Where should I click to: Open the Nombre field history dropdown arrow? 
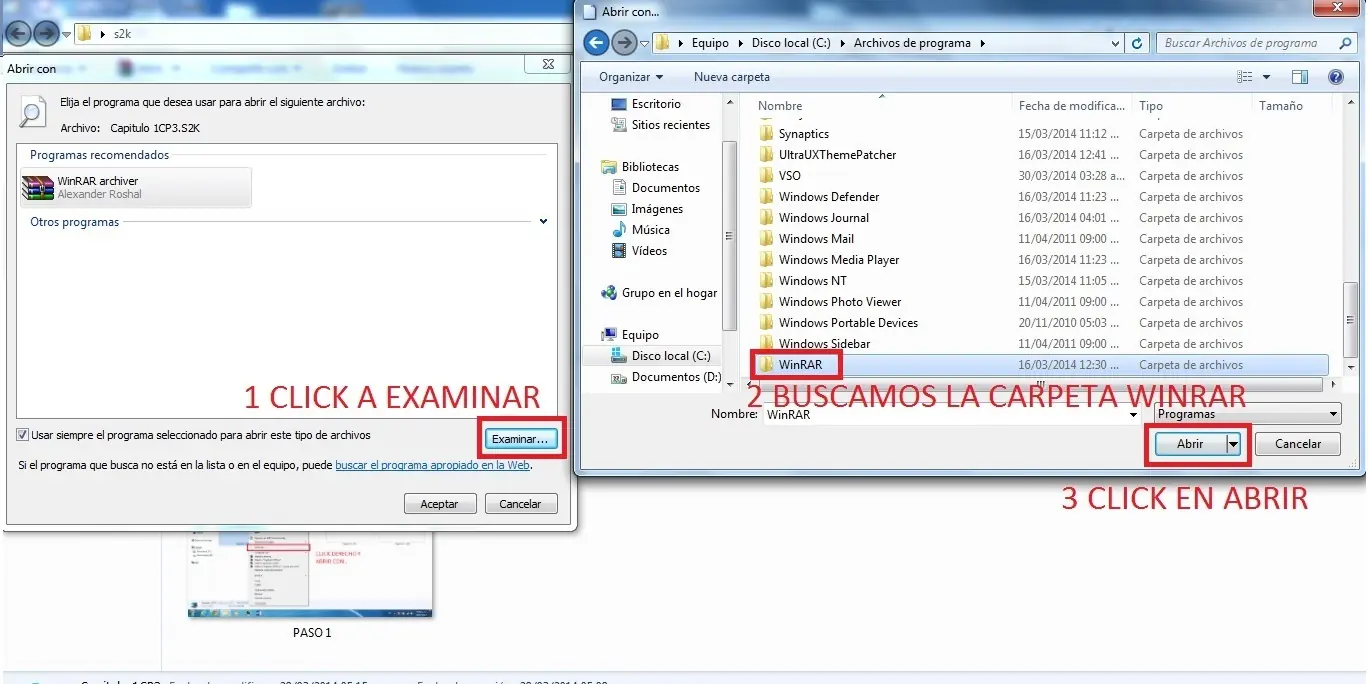pyautogui.click(x=1134, y=414)
